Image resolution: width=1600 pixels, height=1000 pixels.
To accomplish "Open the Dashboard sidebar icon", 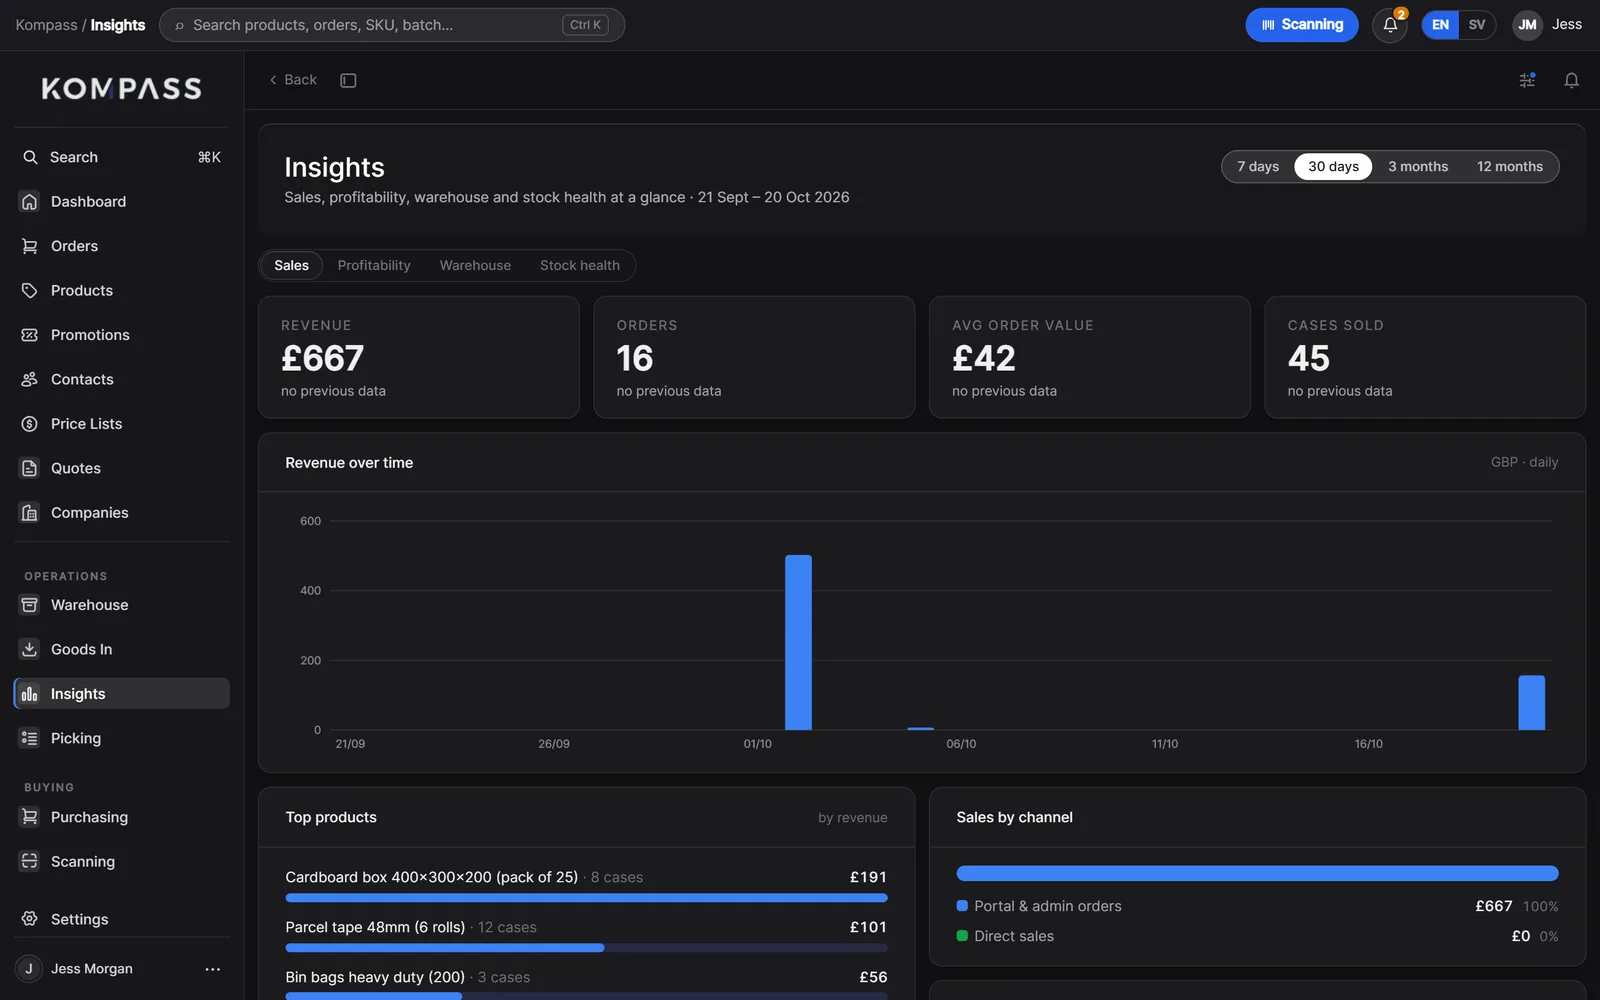I will [30, 201].
